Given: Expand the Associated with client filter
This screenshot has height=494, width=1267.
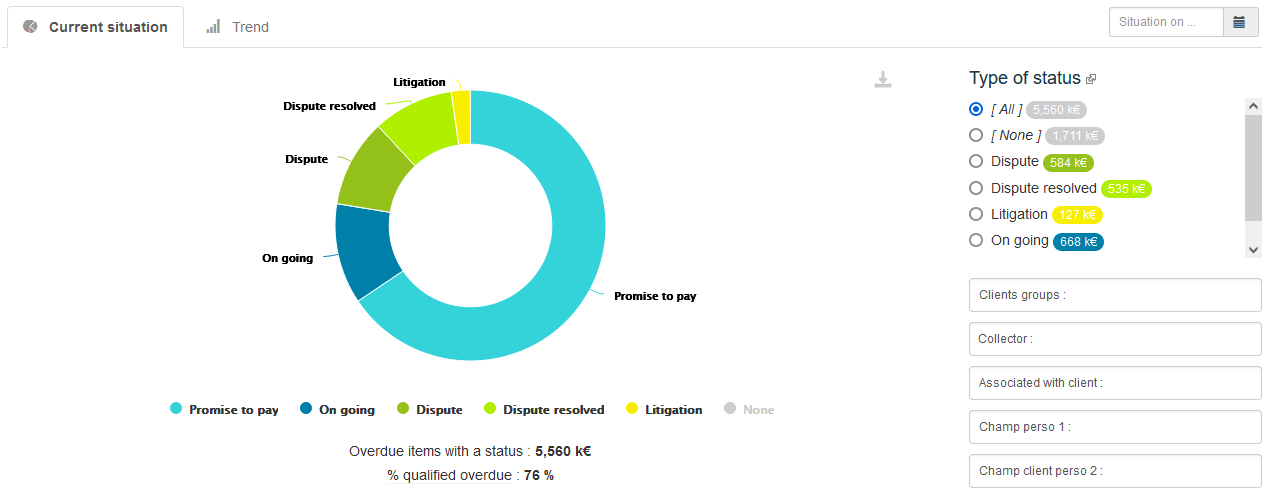Looking at the screenshot, I should (1115, 383).
